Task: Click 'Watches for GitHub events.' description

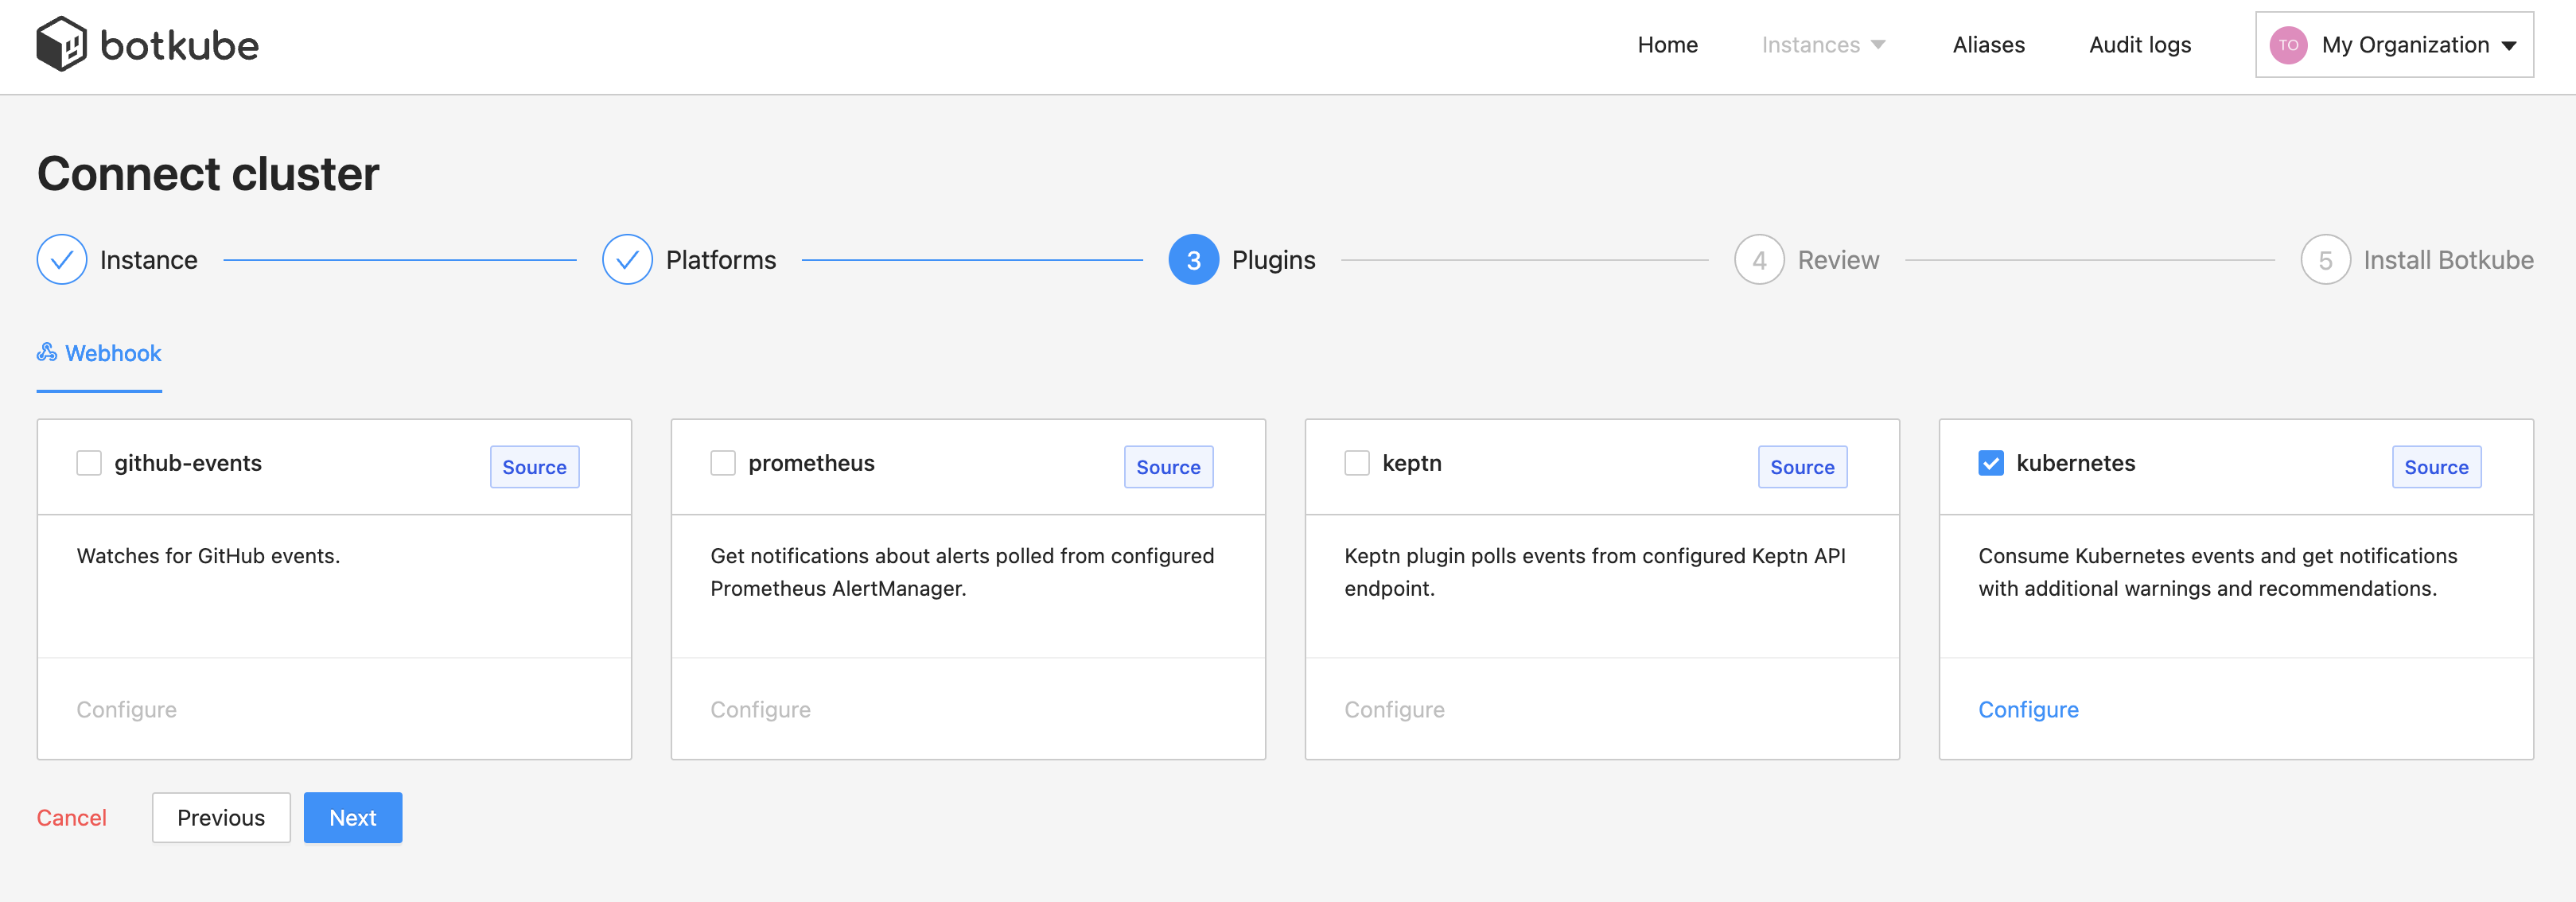Action: tap(208, 556)
